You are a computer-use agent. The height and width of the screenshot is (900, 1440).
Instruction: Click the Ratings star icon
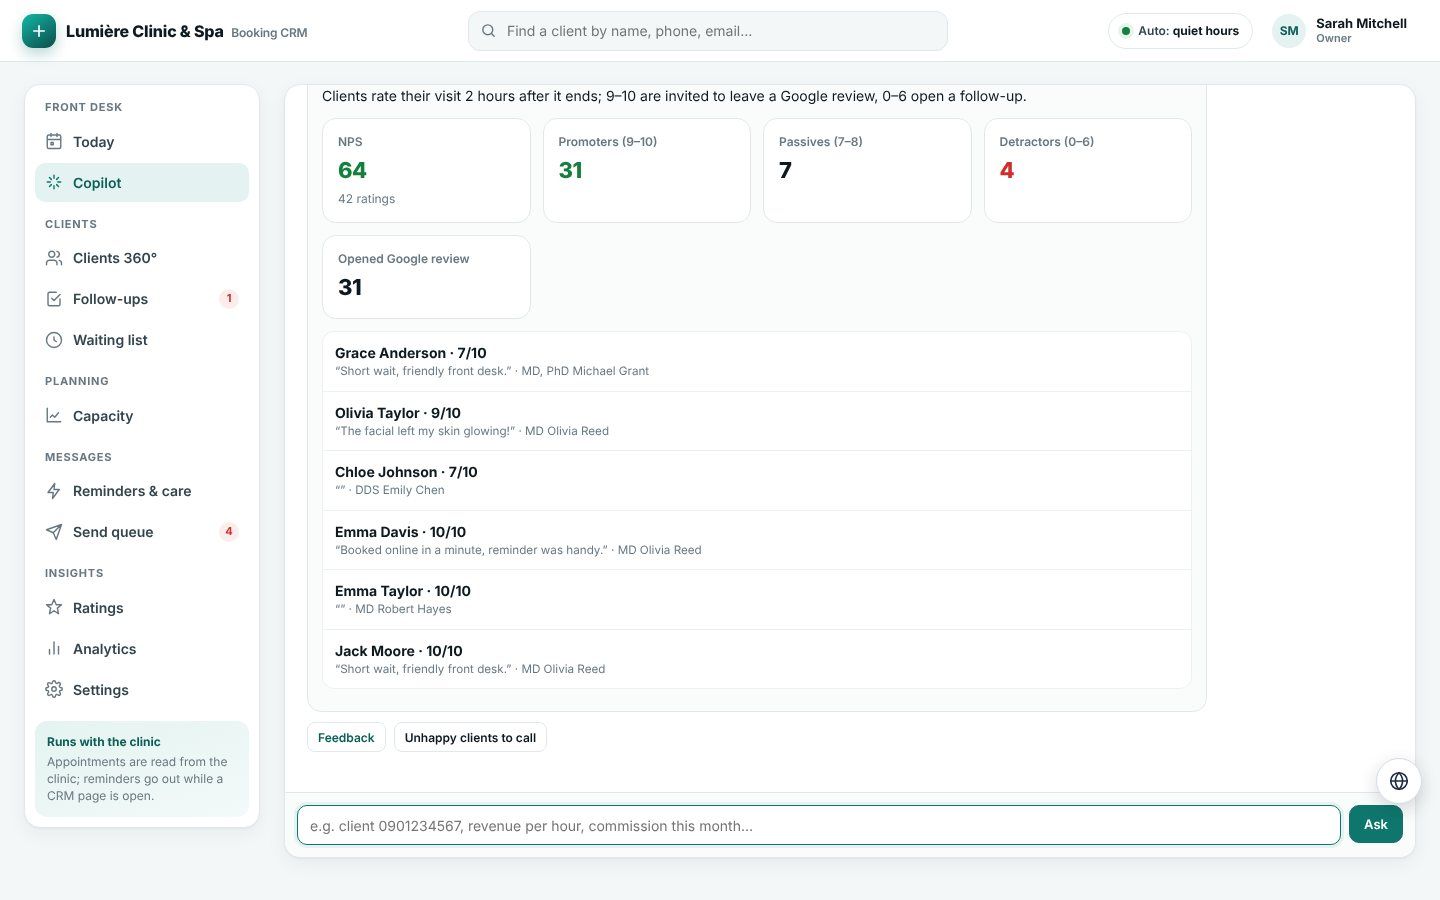[54, 608]
